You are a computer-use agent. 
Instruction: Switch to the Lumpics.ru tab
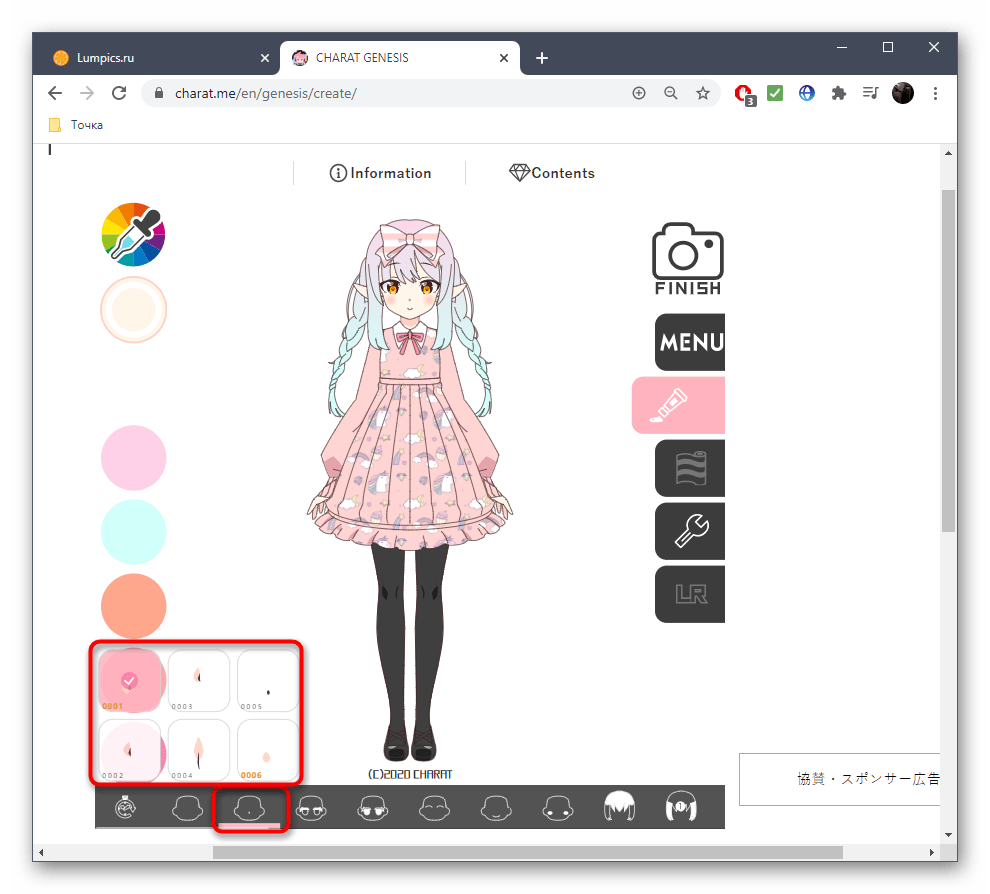click(150, 58)
